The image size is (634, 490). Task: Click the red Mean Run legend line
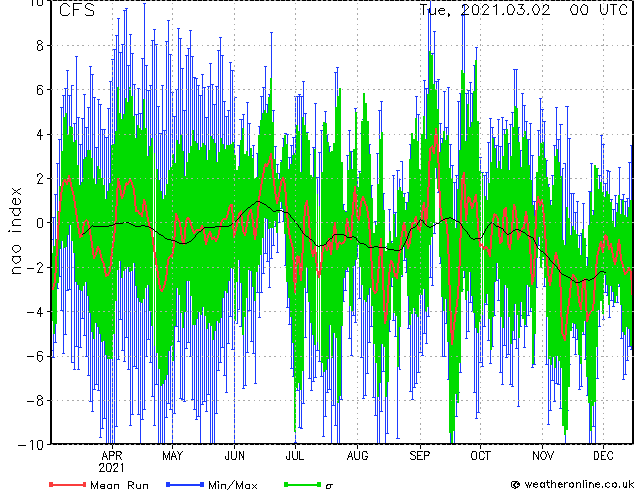point(68,484)
